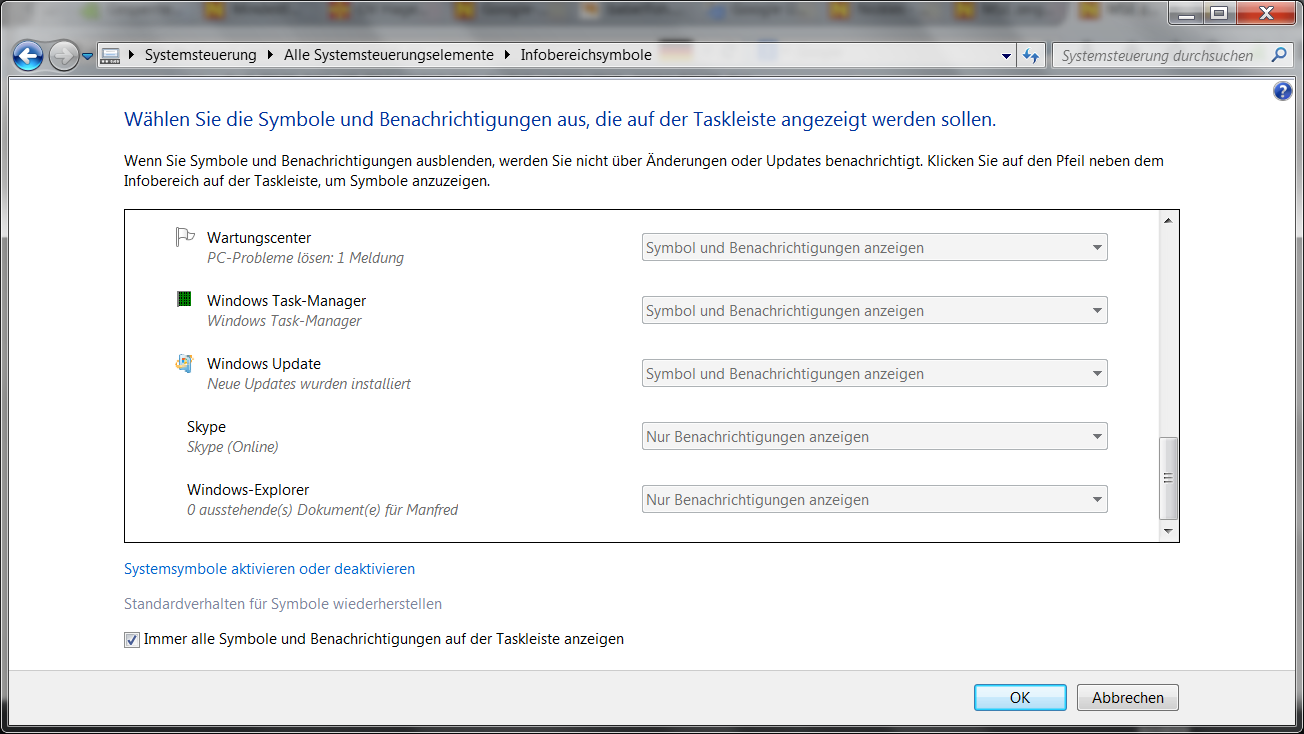This screenshot has height=734, width=1304.
Task: Open 'Systemsymbole aktivieren oder deaktivieren' link
Action: tap(269, 569)
